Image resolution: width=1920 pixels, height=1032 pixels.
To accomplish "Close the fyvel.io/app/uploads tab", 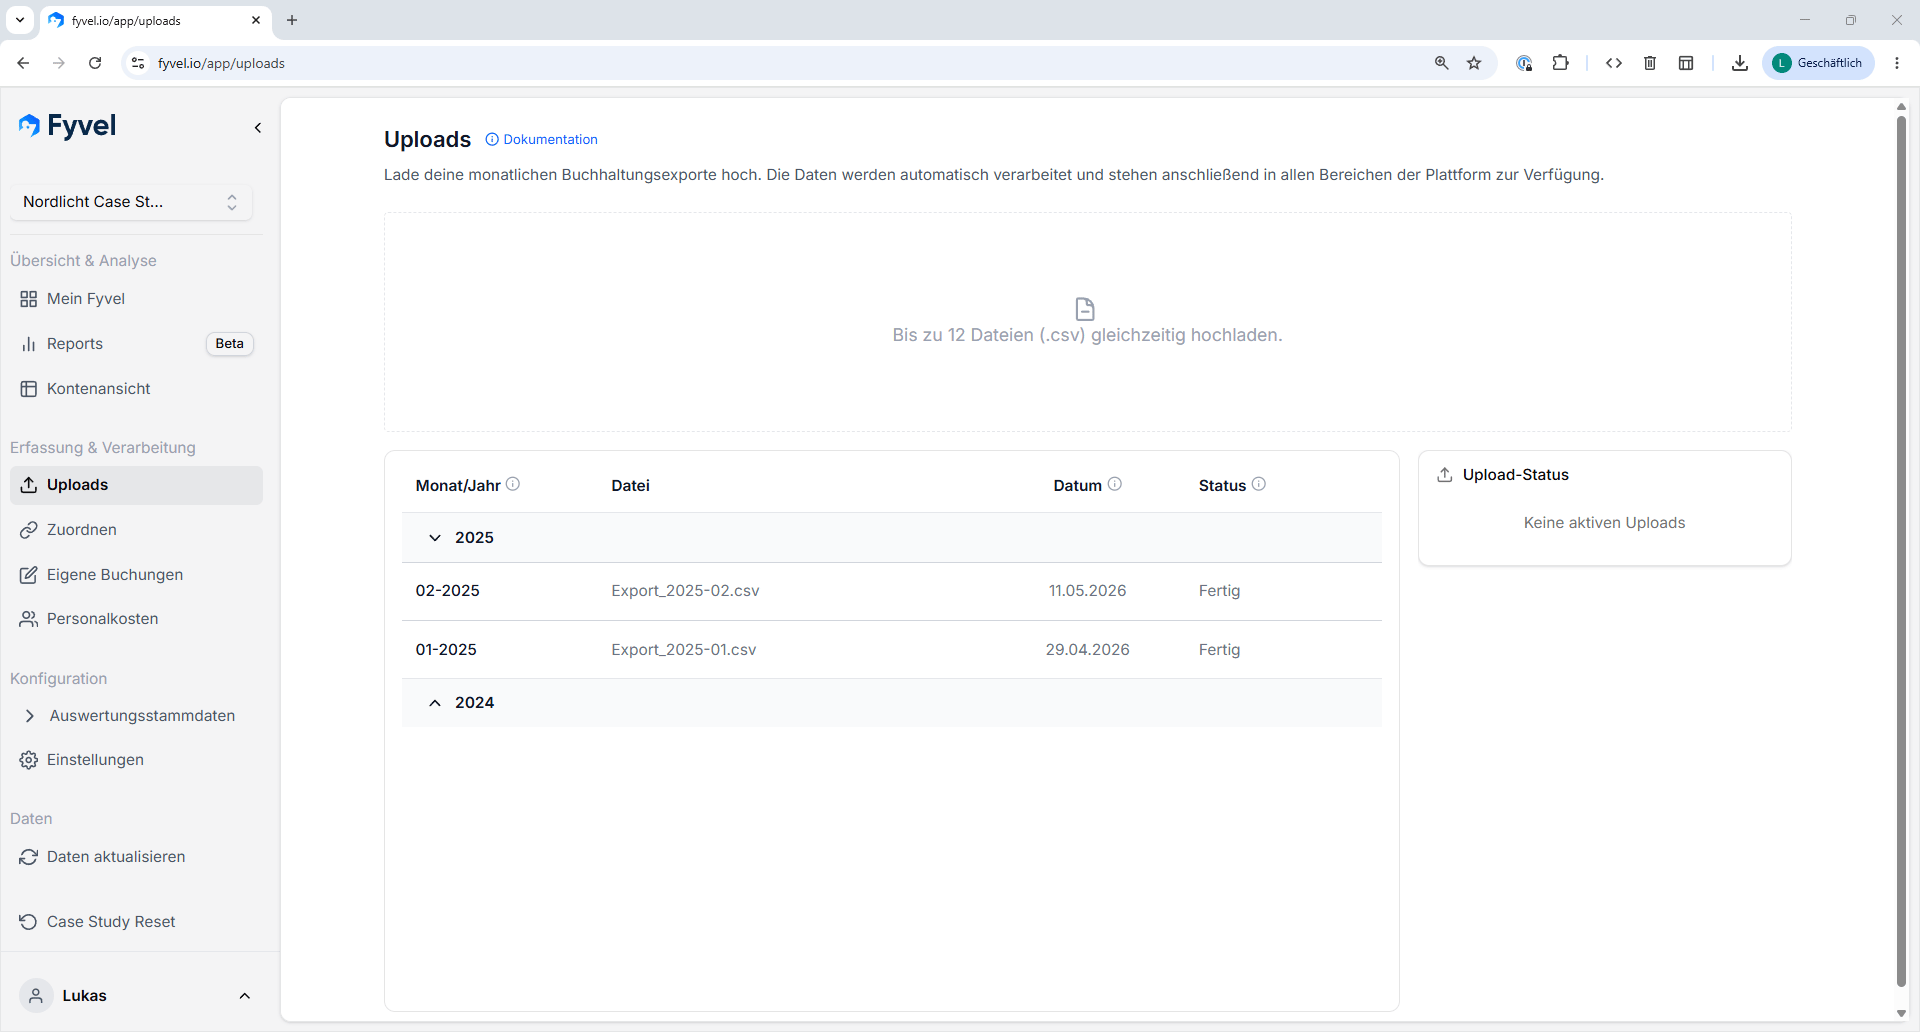I will 256,20.
